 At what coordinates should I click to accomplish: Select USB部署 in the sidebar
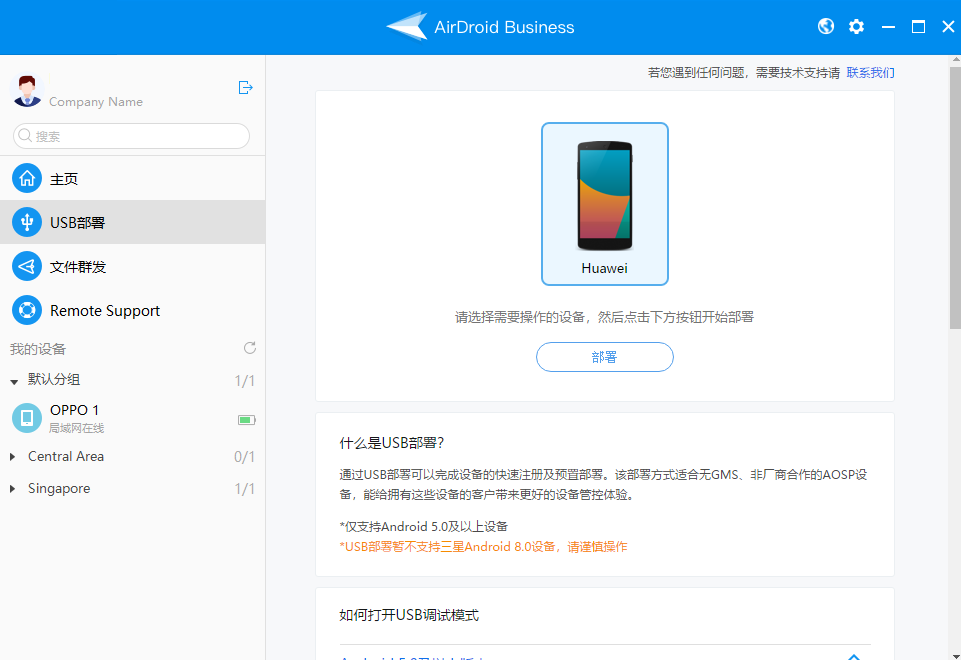point(132,222)
